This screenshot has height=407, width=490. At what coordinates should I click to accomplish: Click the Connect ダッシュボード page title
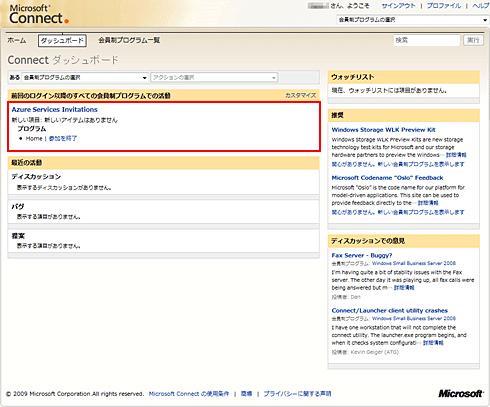[63, 60]
